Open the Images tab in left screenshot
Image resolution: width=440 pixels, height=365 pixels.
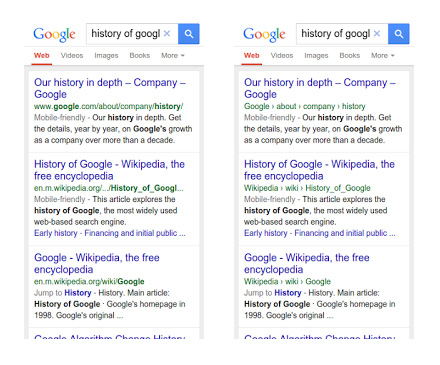click(x=106, y=56)
